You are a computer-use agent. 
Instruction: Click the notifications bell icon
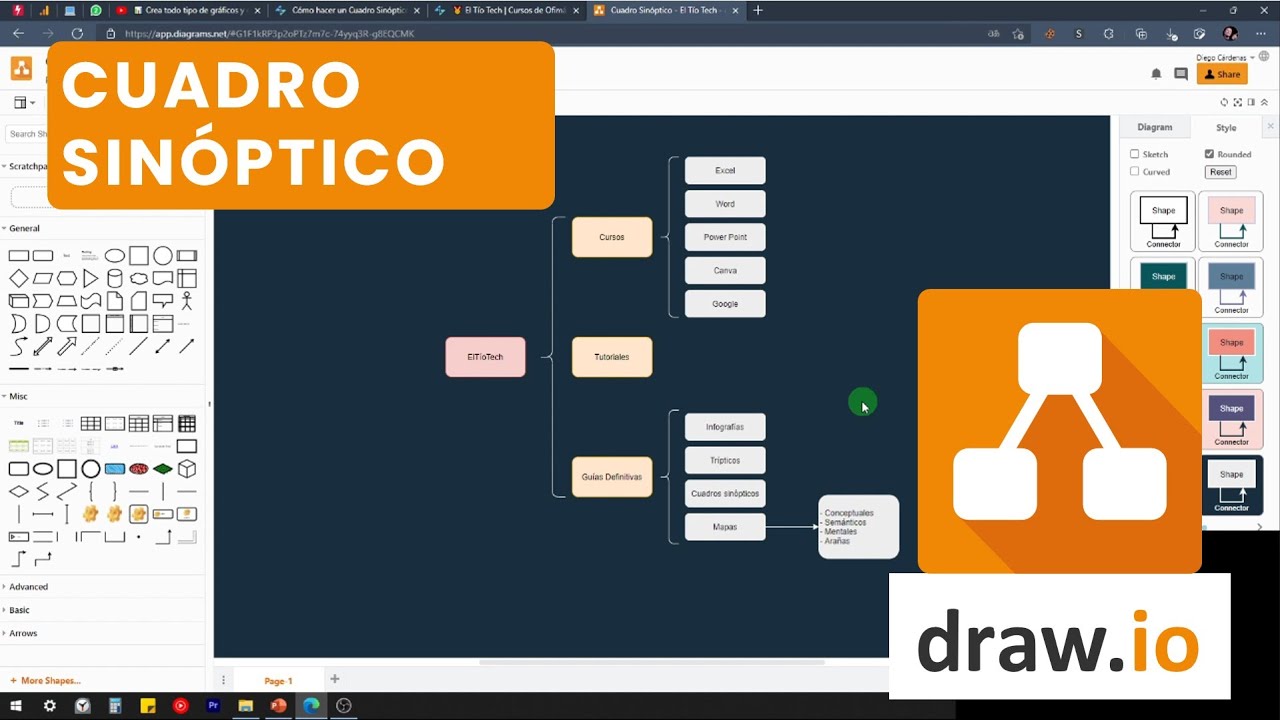pos(1156,74)
